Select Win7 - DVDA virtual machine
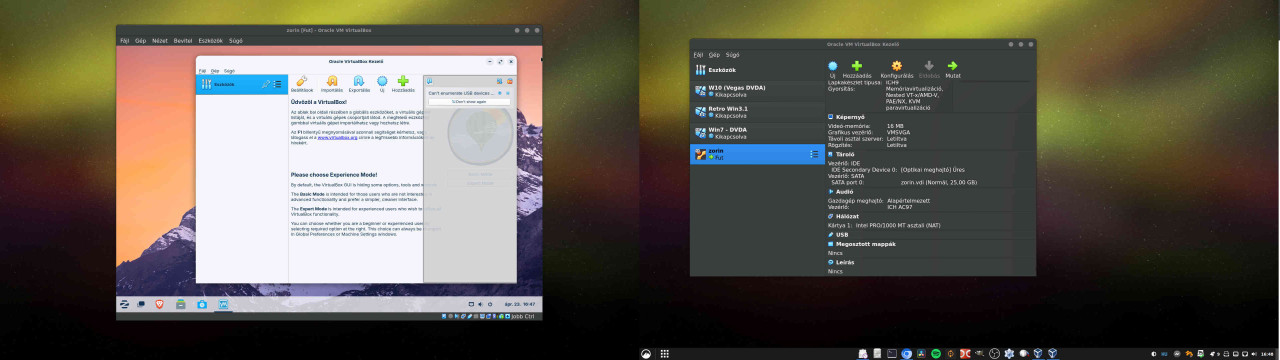Image resolution: width=1280 pixels, height=360 pixels. click(757, 133)
